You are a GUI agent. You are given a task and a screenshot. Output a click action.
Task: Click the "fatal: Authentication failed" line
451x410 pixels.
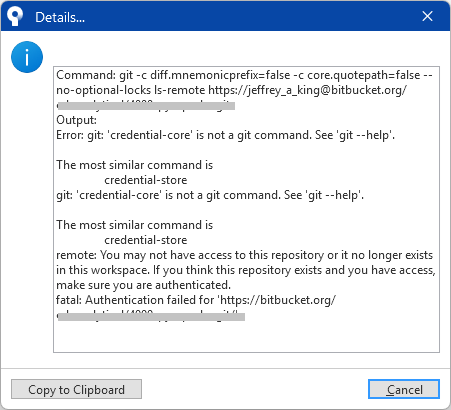(196, 300)
